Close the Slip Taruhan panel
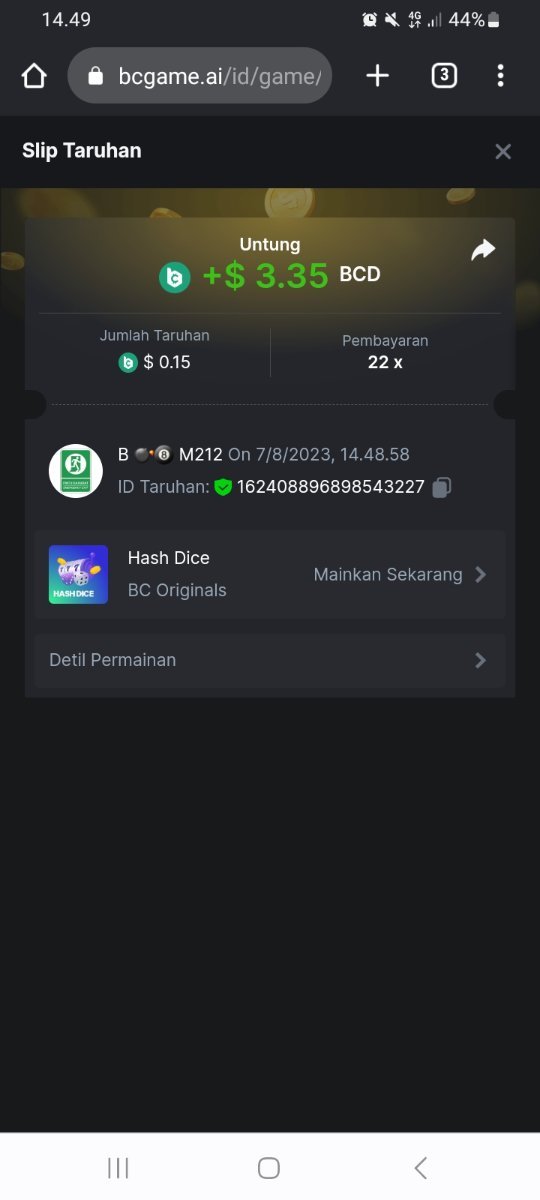540x1200 pixels. (x=503, y=151)
